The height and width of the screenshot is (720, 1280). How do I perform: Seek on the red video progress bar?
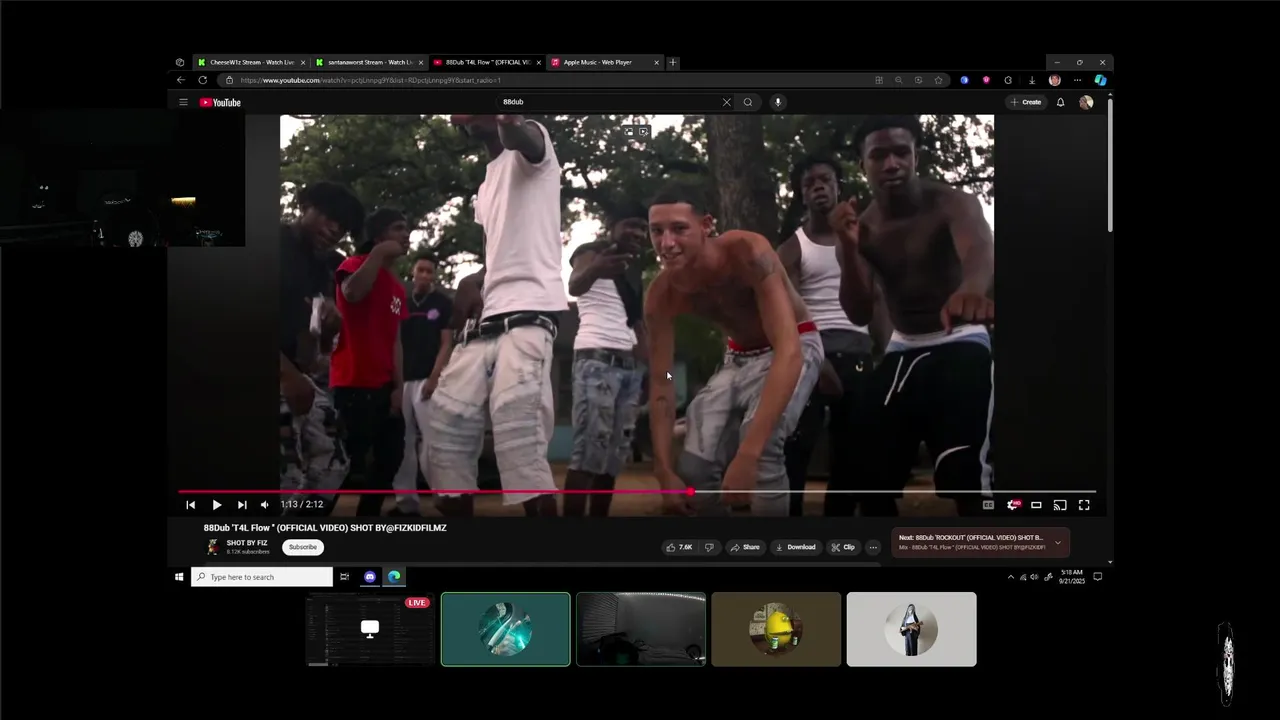pos(637,492)
